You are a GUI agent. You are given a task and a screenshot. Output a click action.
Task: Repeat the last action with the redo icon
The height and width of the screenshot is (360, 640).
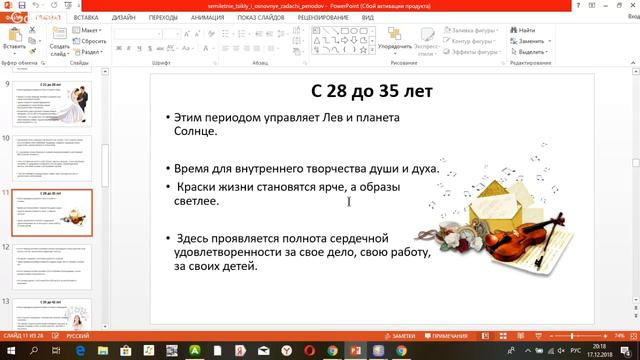(54, 5)
